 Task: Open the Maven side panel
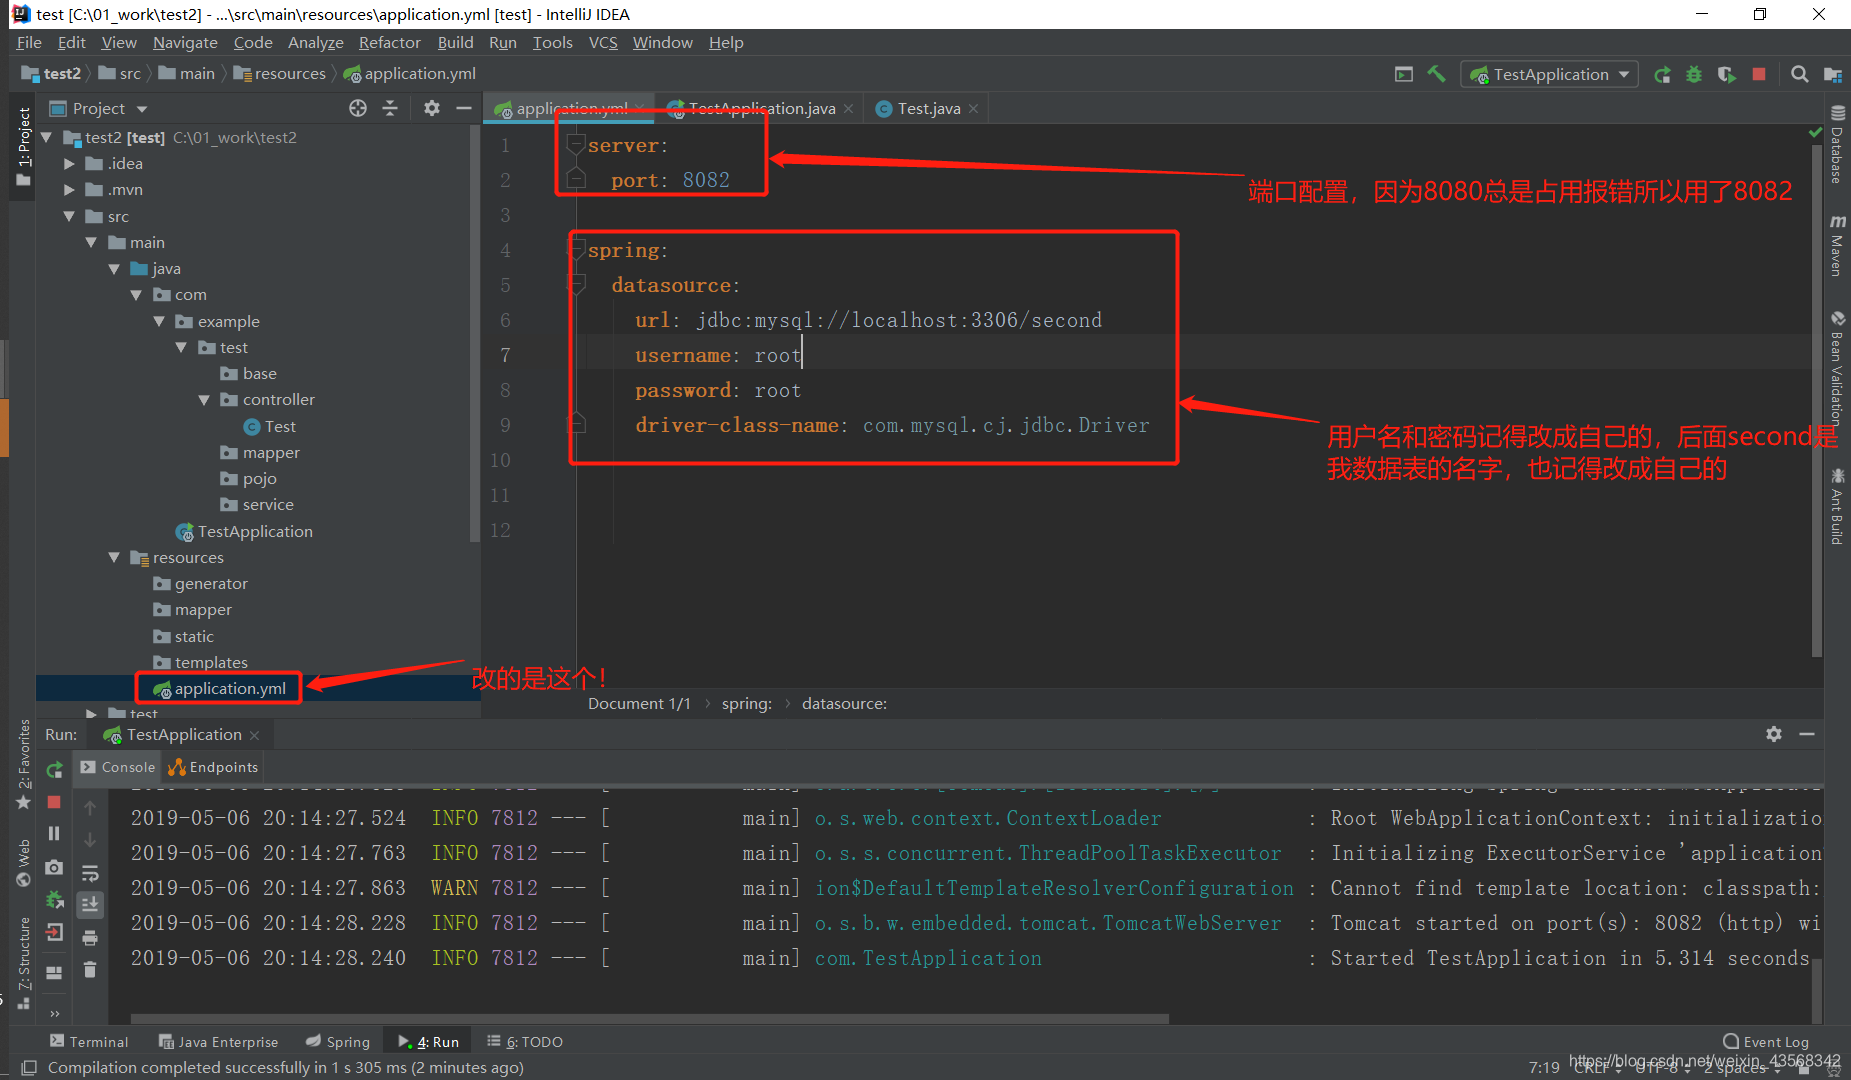[1837, 245]
